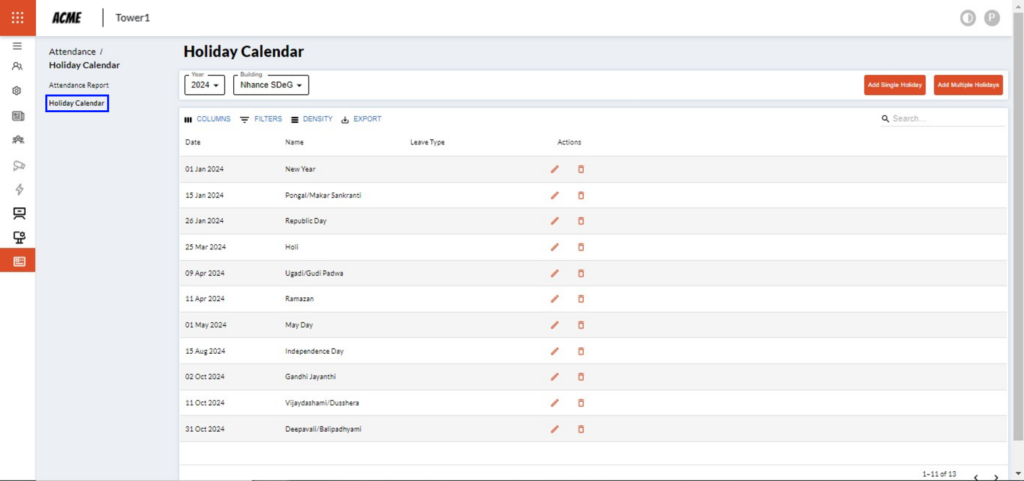Click the pencil icon for Independence Day
The width and height of the screenshot is (1024, 481).
555,351
